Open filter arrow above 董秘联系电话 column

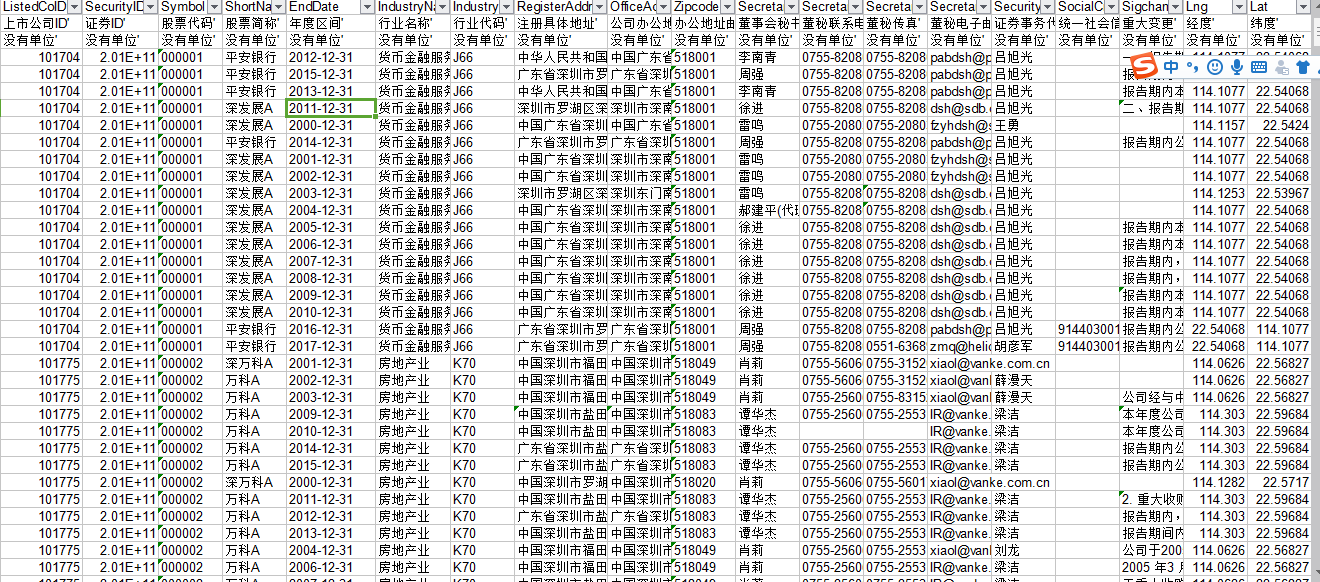[856, 7]
